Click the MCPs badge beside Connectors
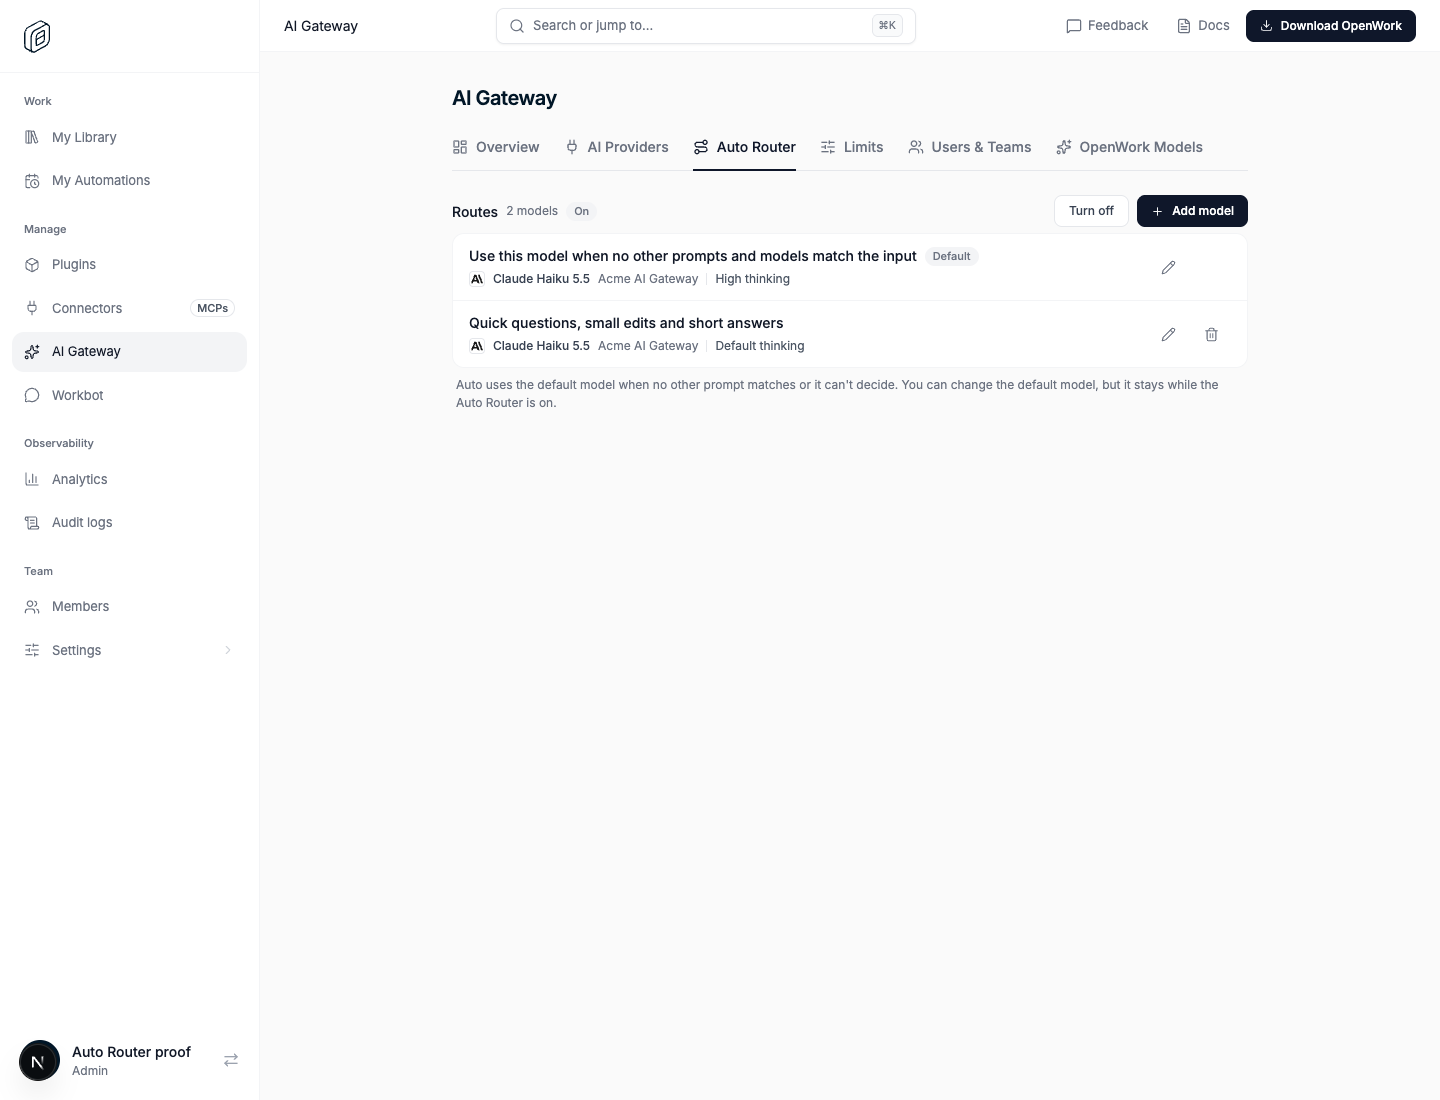This screenshot has width=1440, height=1100. (x=212, y=308)
